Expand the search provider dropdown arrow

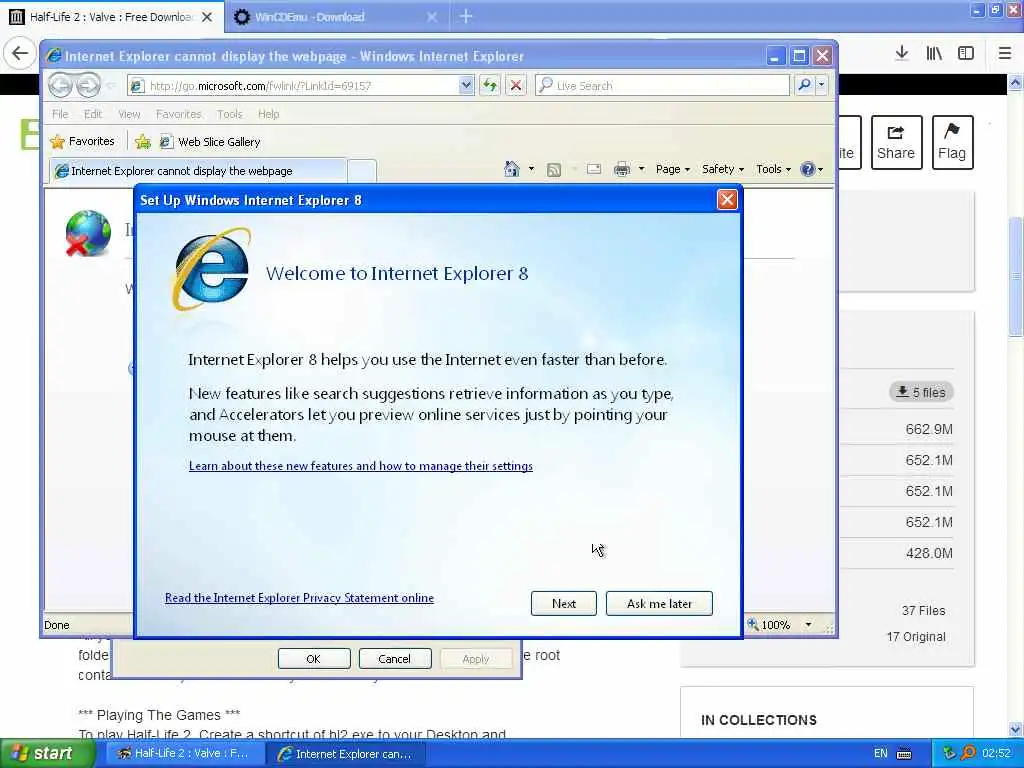click(x=822, y=86)
